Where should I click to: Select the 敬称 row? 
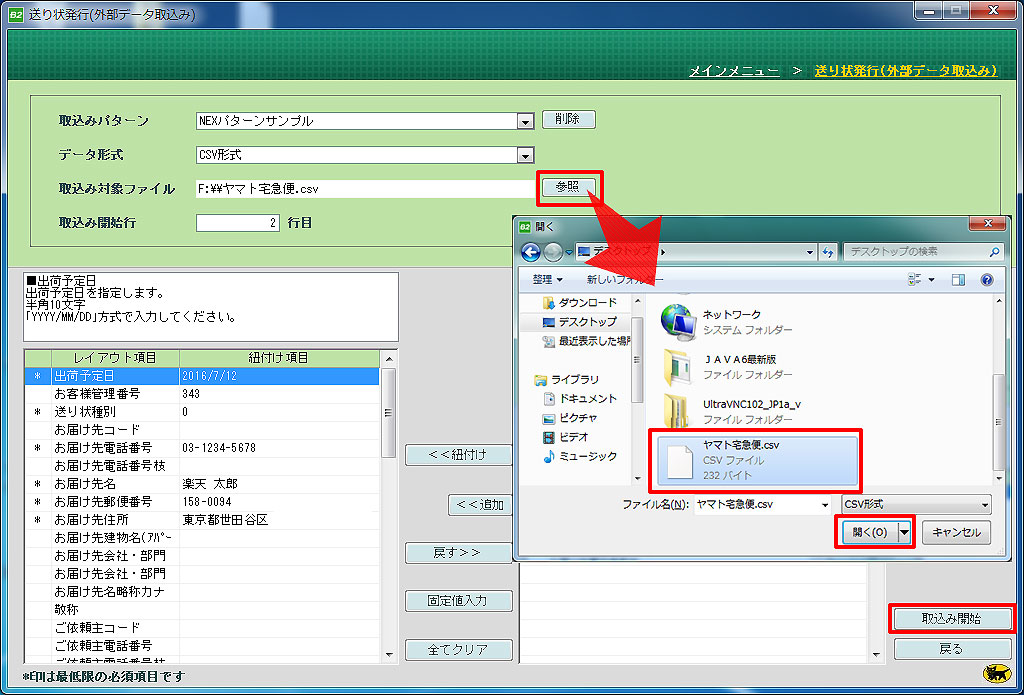click(202, 609)
